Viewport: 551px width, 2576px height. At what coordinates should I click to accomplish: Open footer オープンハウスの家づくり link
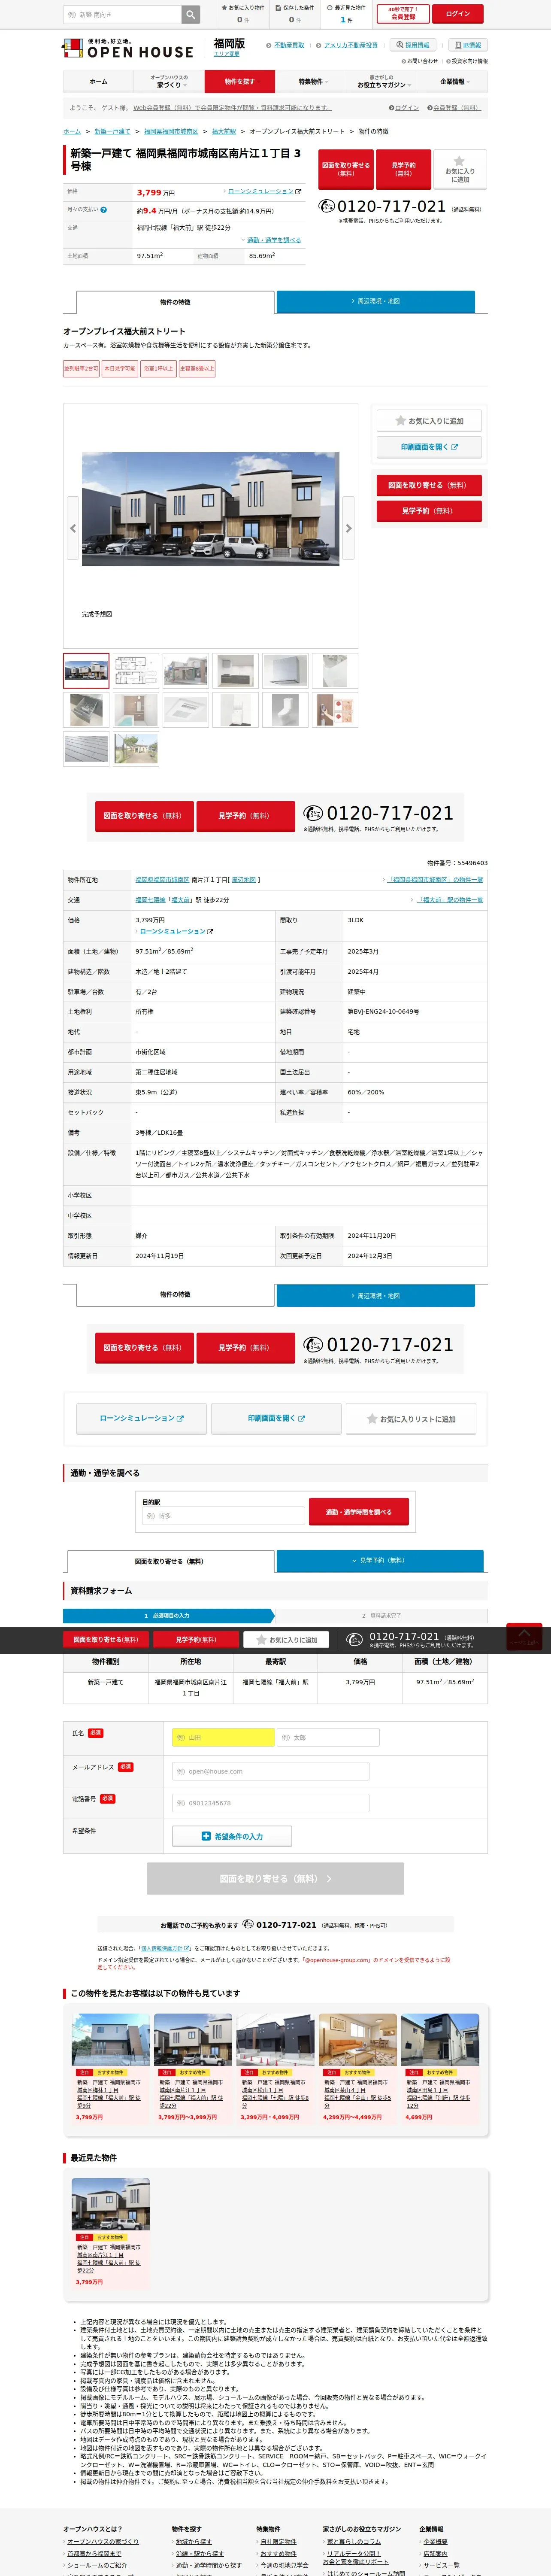102,2541
